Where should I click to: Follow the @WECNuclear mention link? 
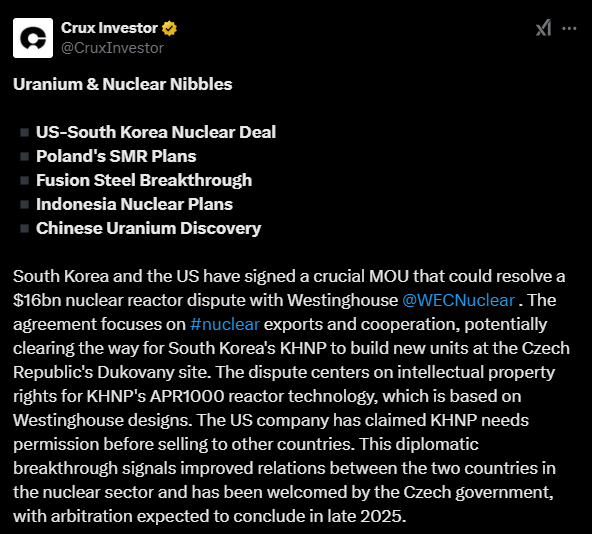click(458, 300)
